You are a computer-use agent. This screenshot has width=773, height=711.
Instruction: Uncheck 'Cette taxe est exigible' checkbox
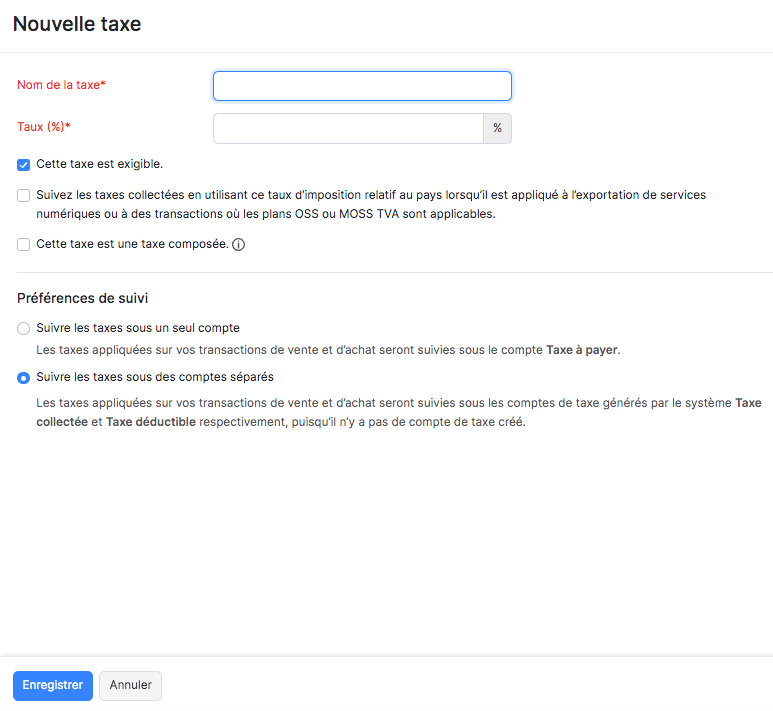(x=23, y=165)
